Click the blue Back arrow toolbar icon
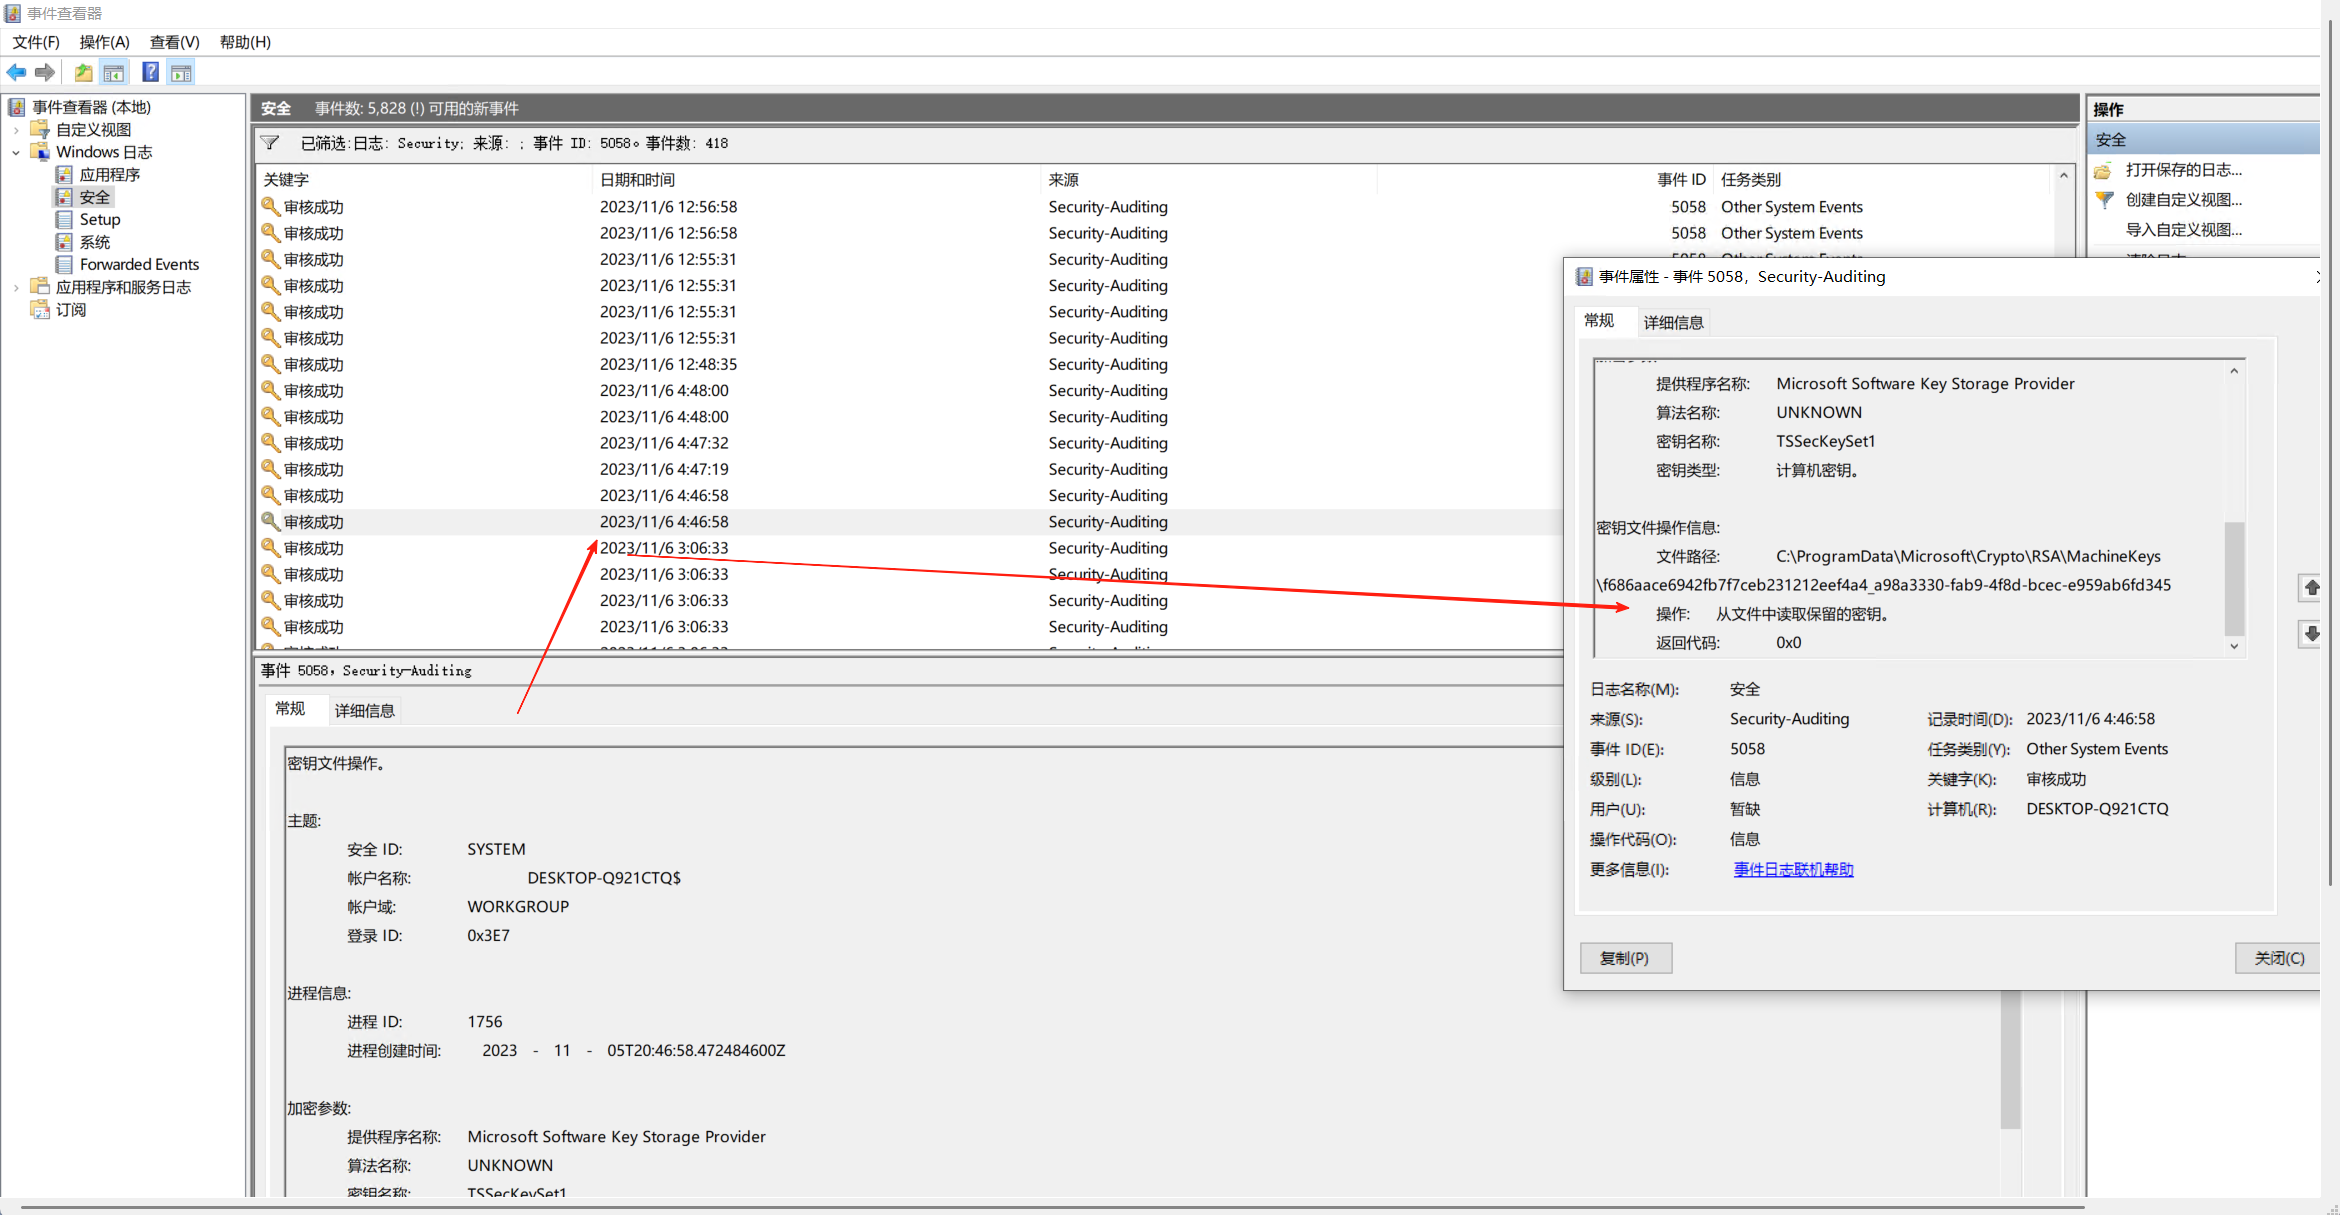 pos(17,72)
